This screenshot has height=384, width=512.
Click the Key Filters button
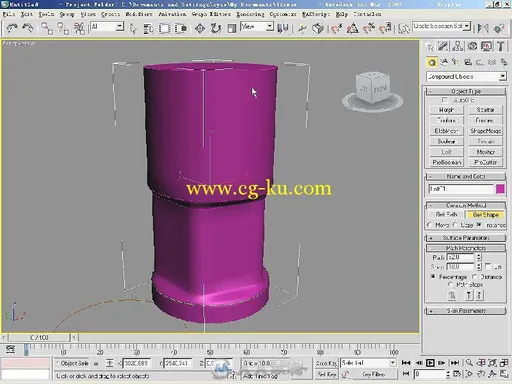[373, 374]
